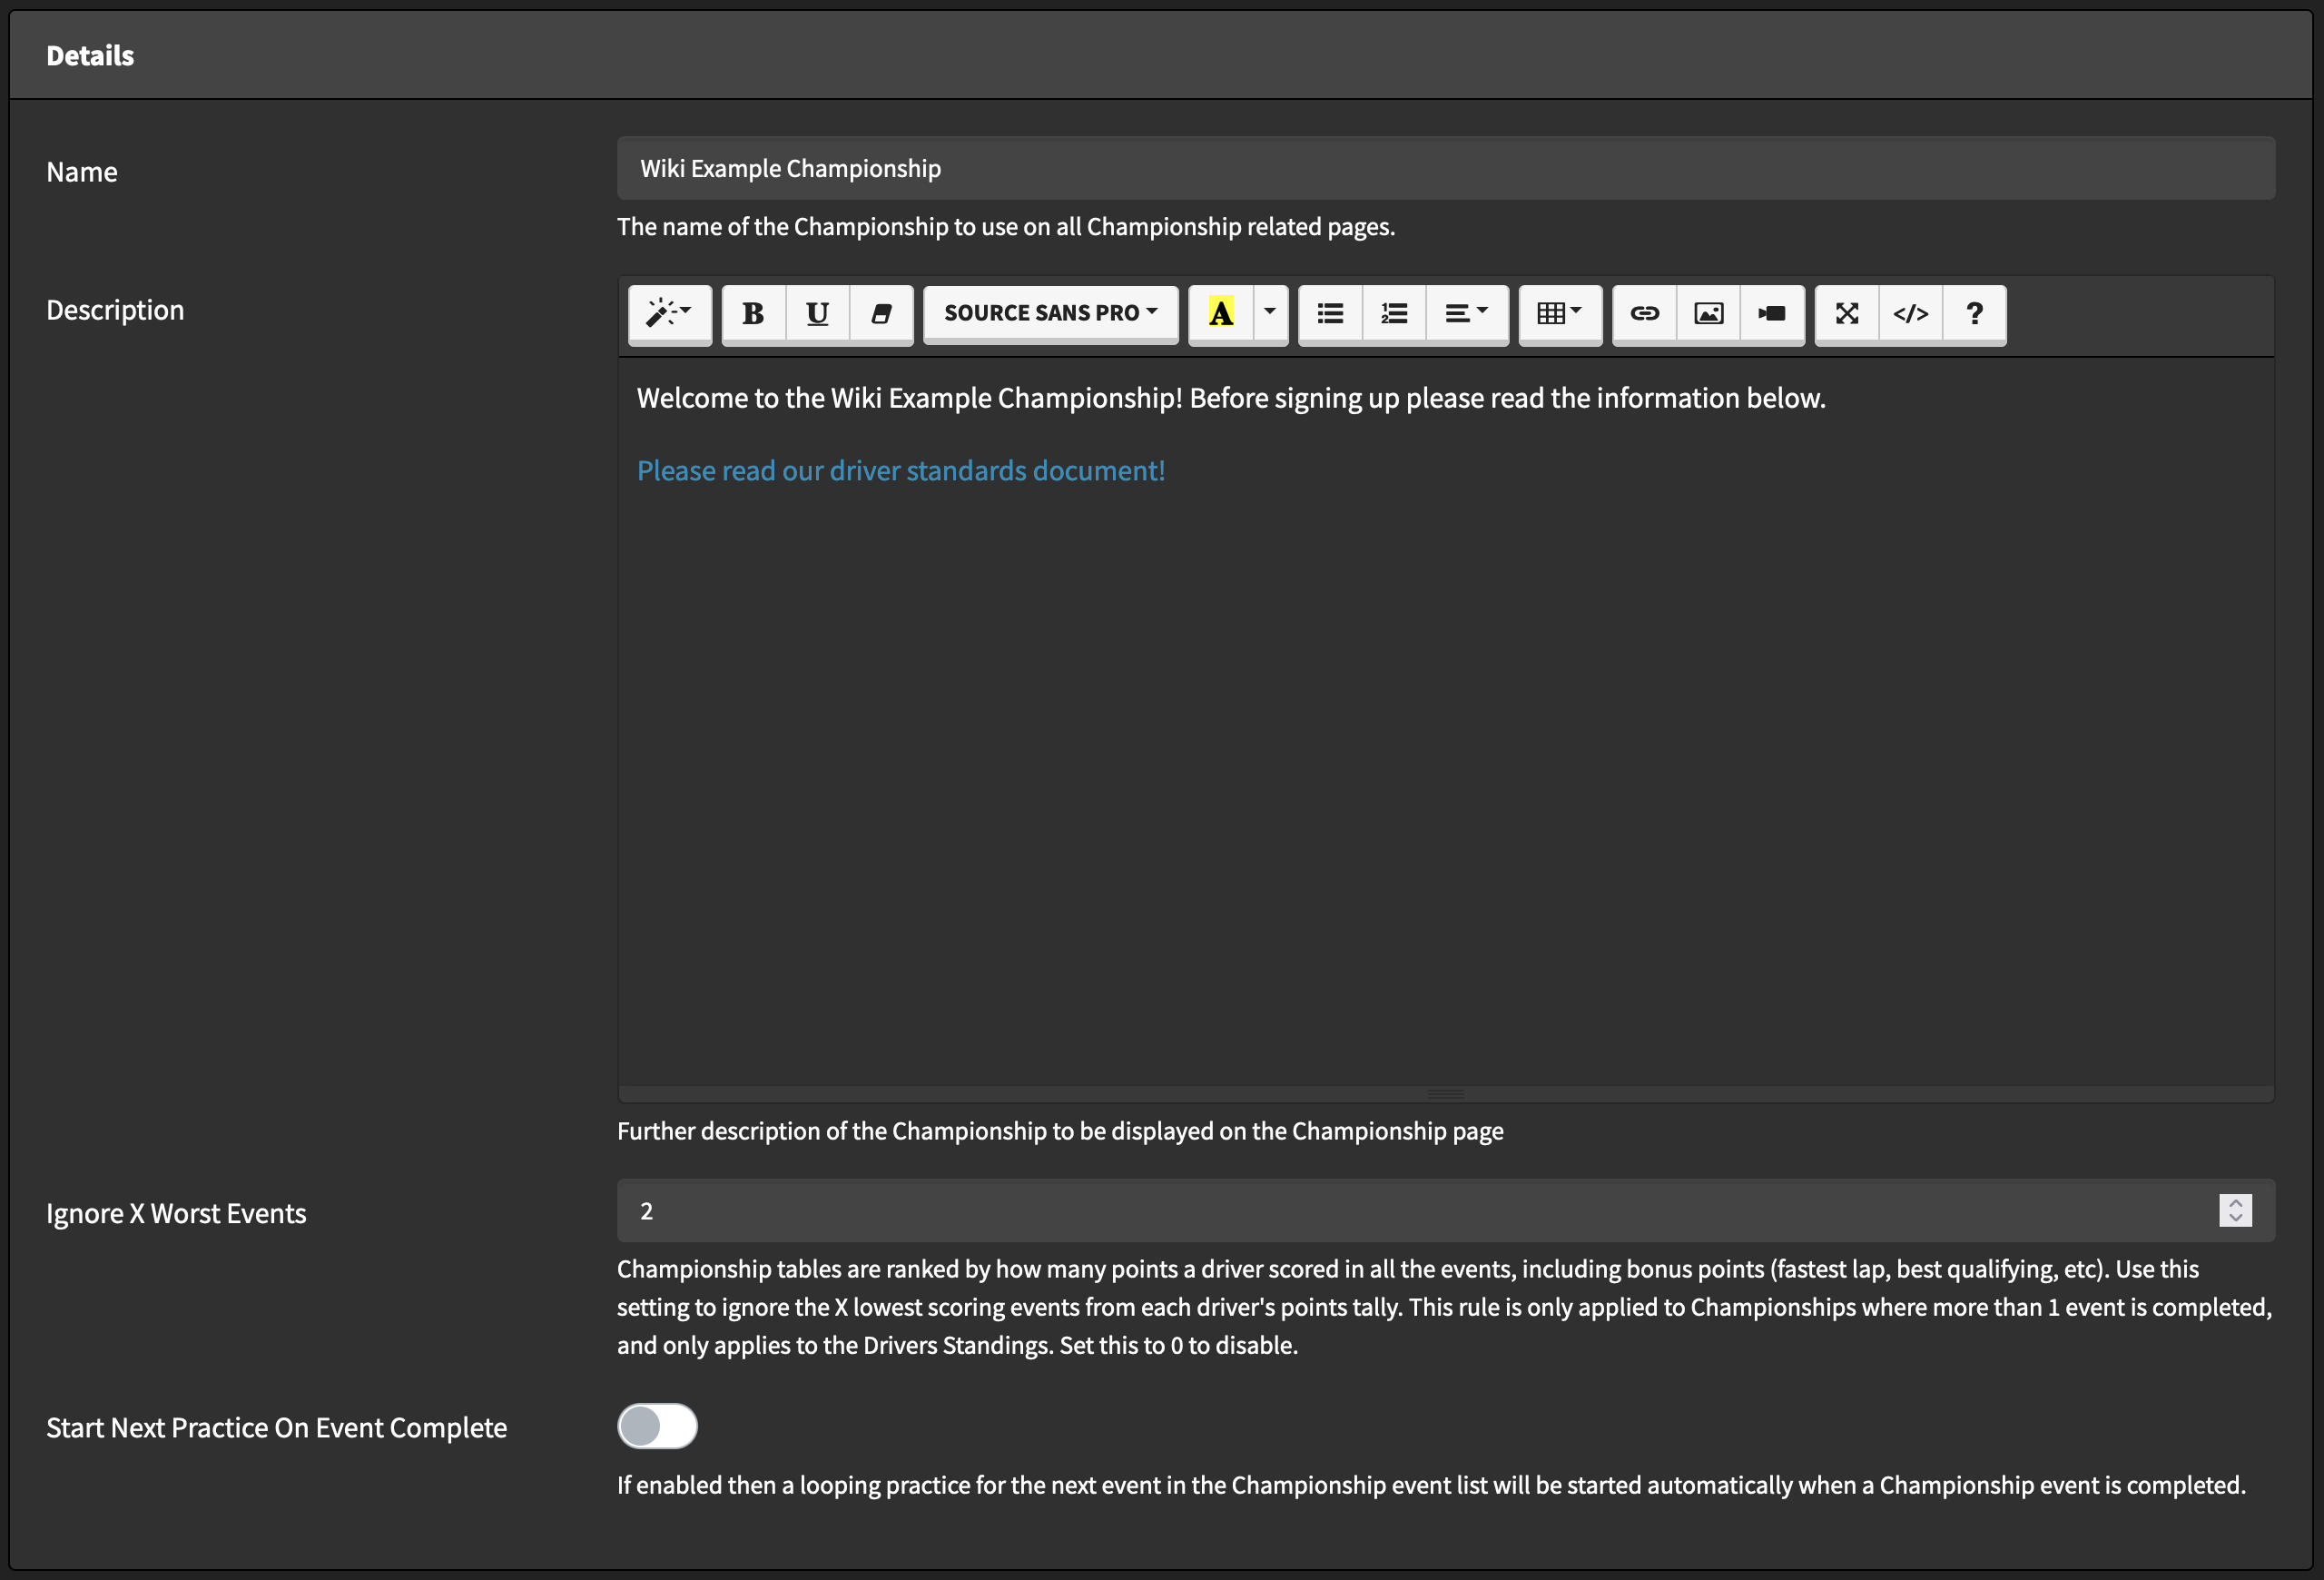
Task: Insert an unordered bullet list
Action: pyautogui.click(x=1330, y=313)
